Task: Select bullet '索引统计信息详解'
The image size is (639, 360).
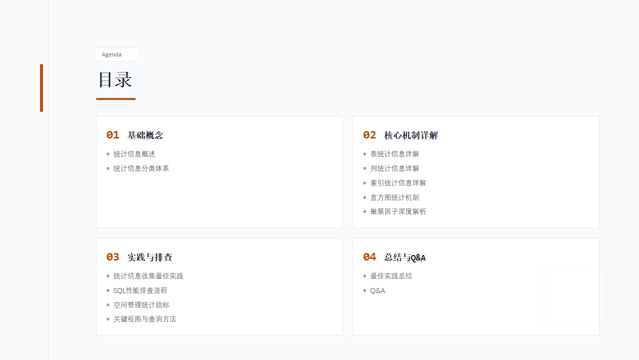Action: [x=398, y=183]
